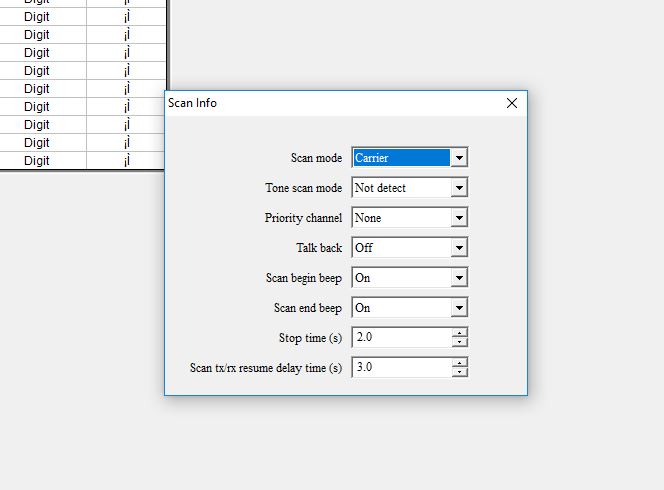Open the Priority channel dropdown arrow

coord(459,218)
